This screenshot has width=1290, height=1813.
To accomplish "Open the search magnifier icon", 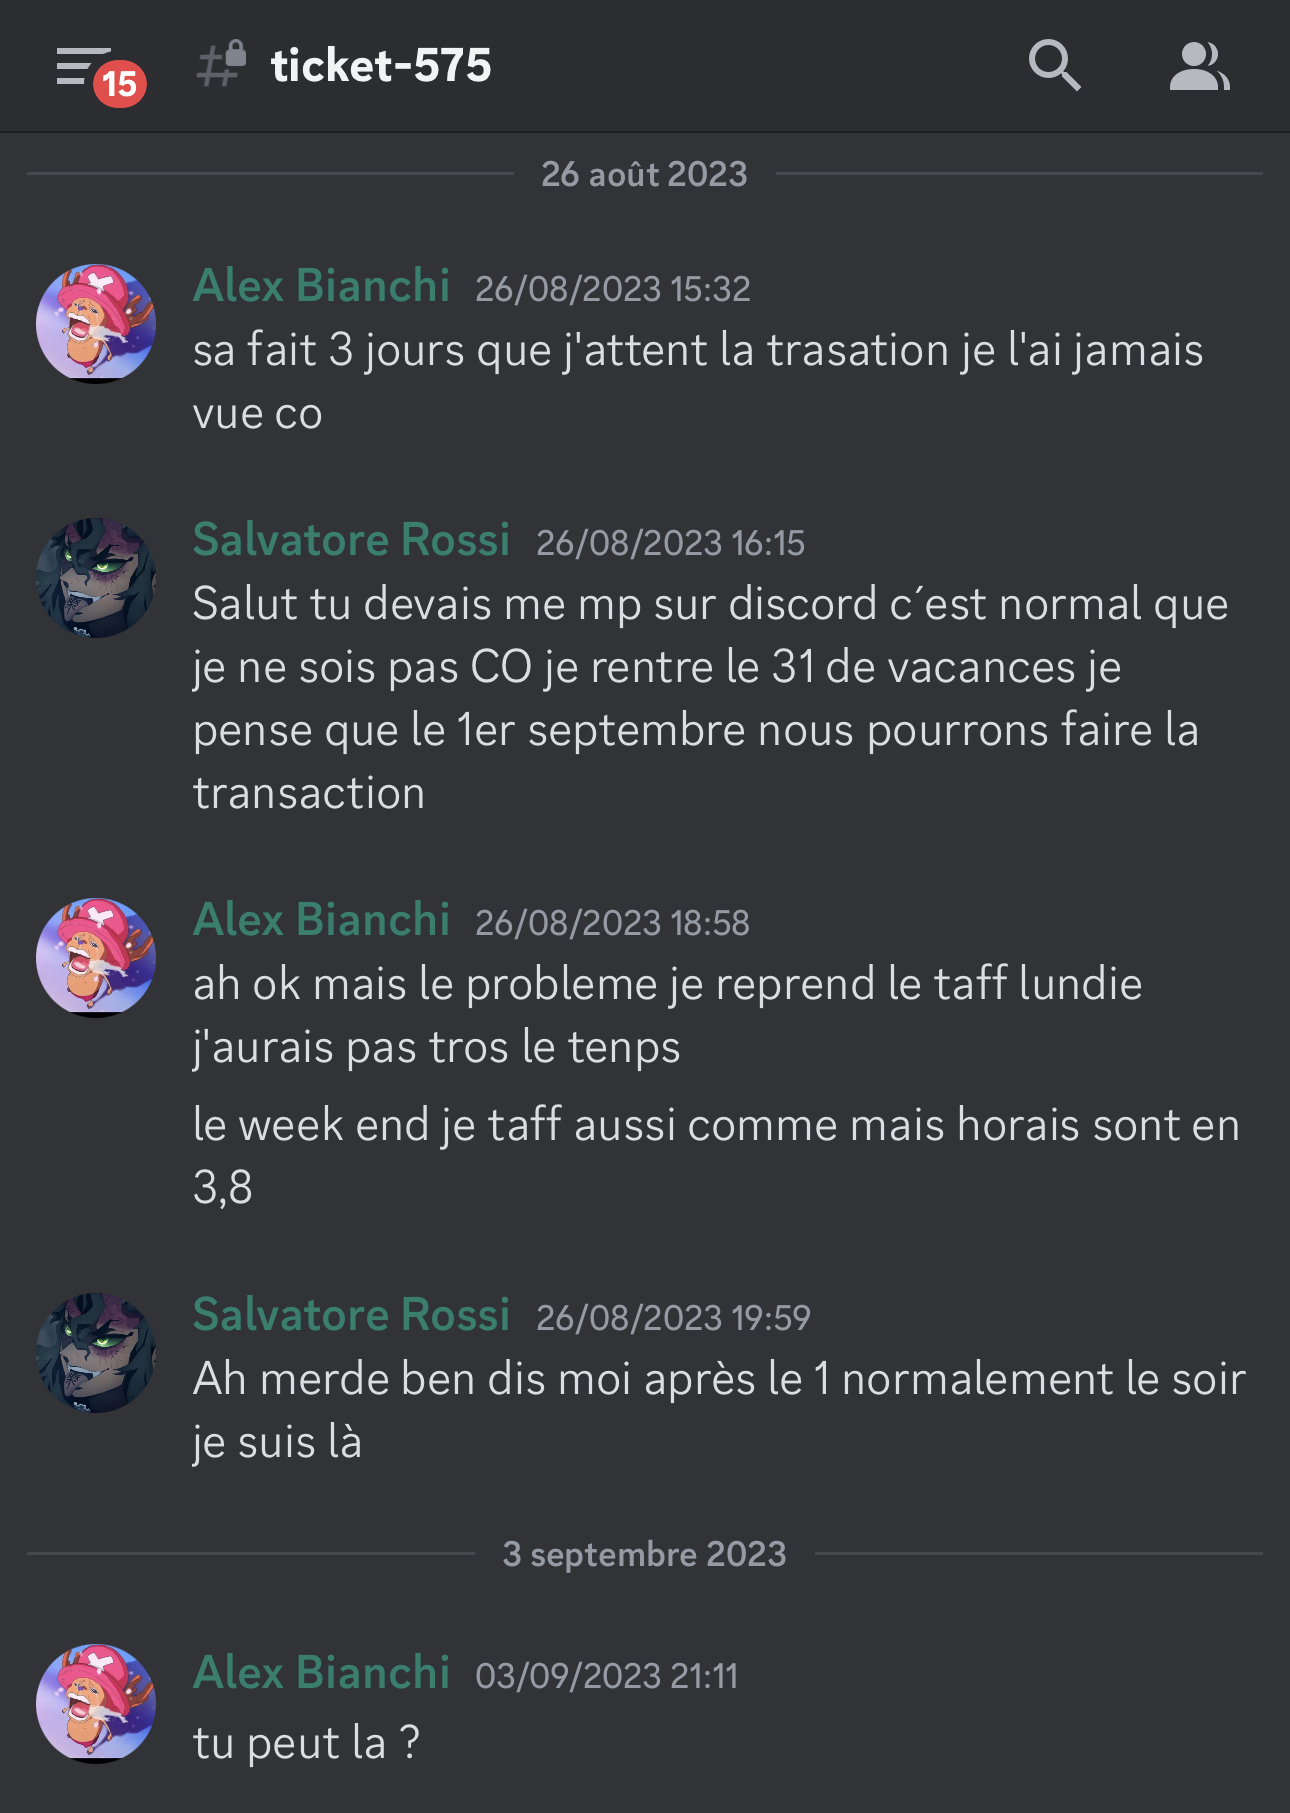I will pos(1054,66).
